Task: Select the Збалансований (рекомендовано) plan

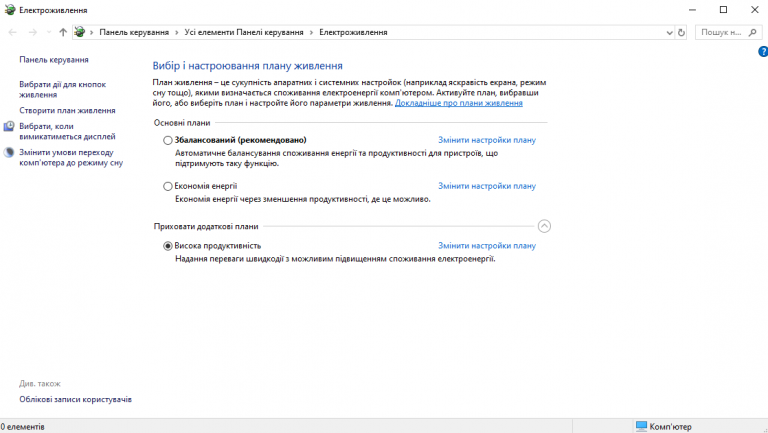Action: pos(168,141)
